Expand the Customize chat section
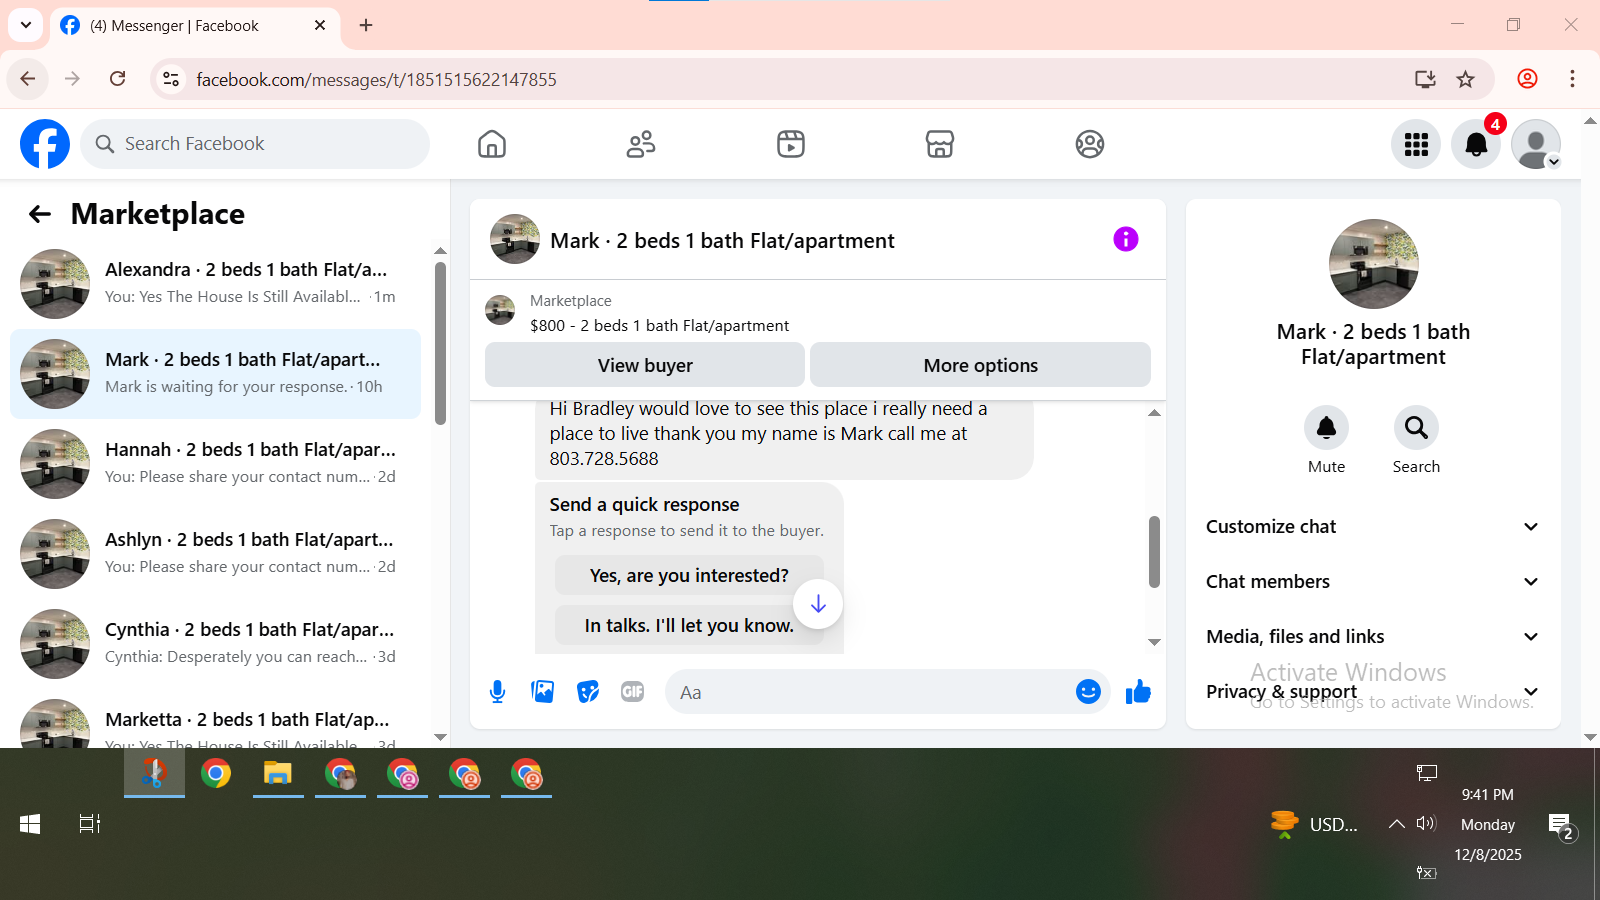This screenshot has width=1600, height=900. point(1373,527)
